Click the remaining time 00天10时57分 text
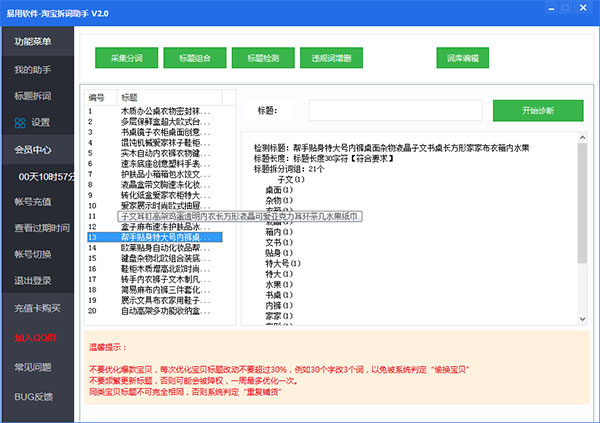Image resolution: width=600 pixels, height=423 pixels. (x=46, y=177)
